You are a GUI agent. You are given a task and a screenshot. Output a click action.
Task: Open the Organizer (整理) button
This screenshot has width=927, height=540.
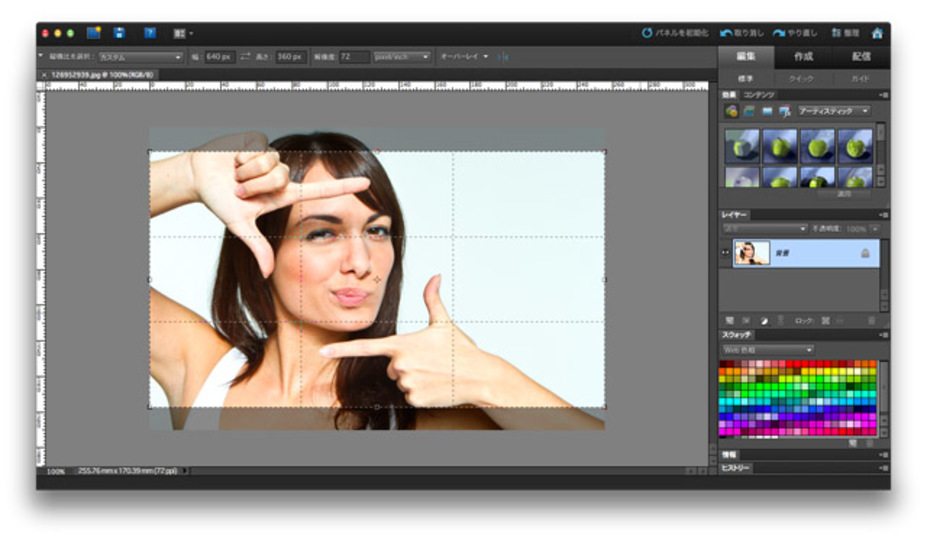(845, 33)
